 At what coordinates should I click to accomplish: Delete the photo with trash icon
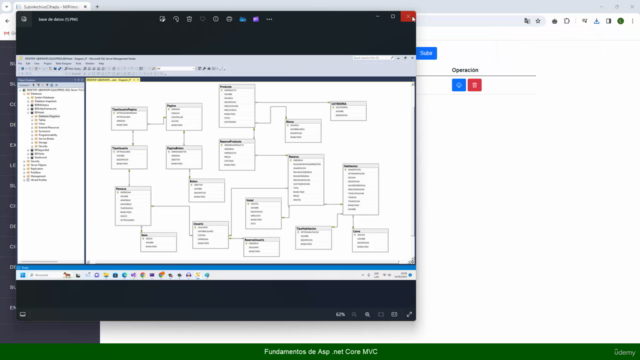pyautogui.click(x=189, y=19)
